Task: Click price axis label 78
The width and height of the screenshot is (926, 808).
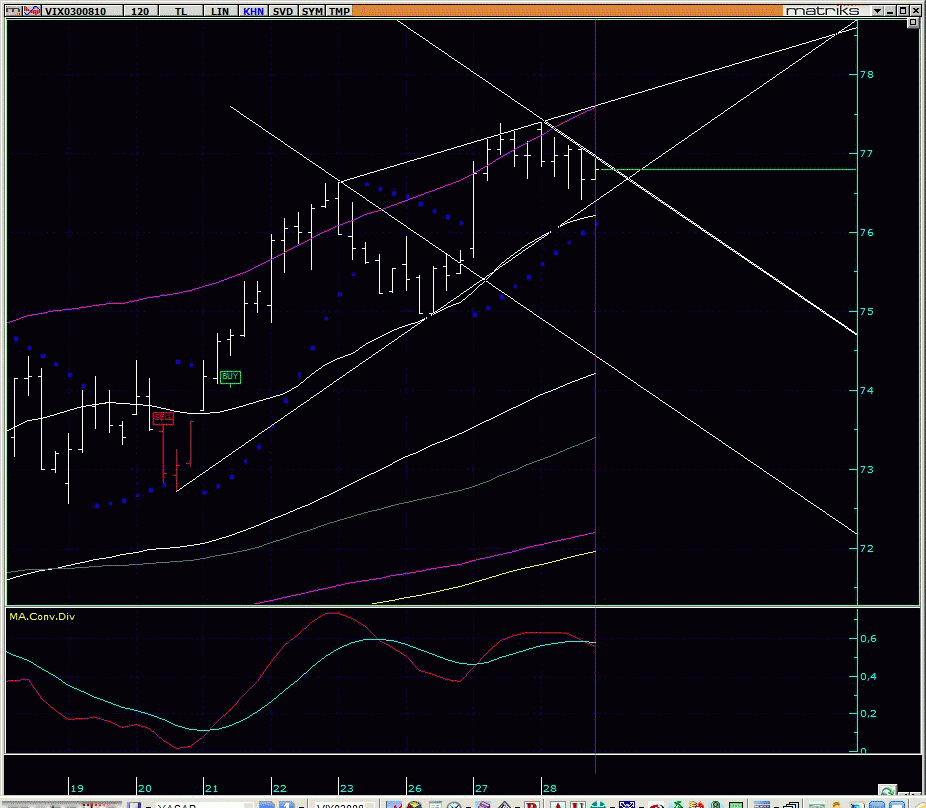Action: click(866, 74)
